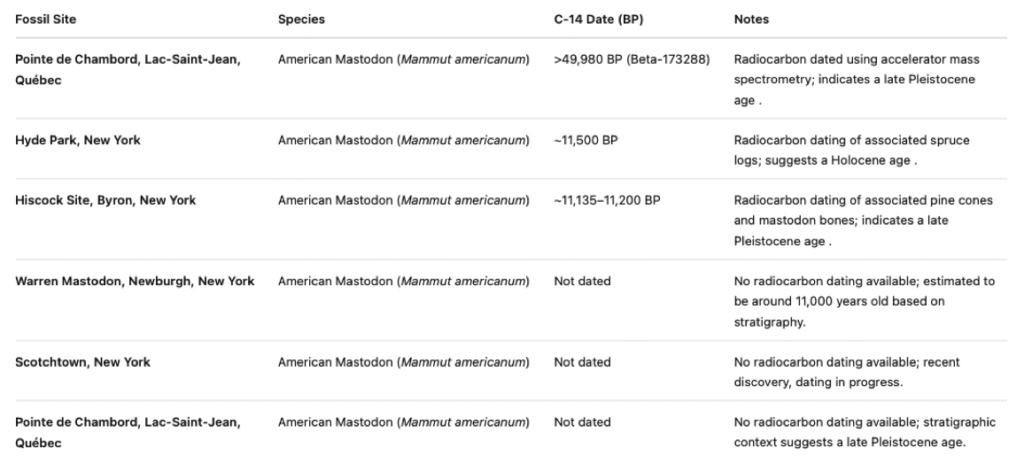Click the Species column header
The width and height of the screenshot is (1024, 464).
point(301,19)
